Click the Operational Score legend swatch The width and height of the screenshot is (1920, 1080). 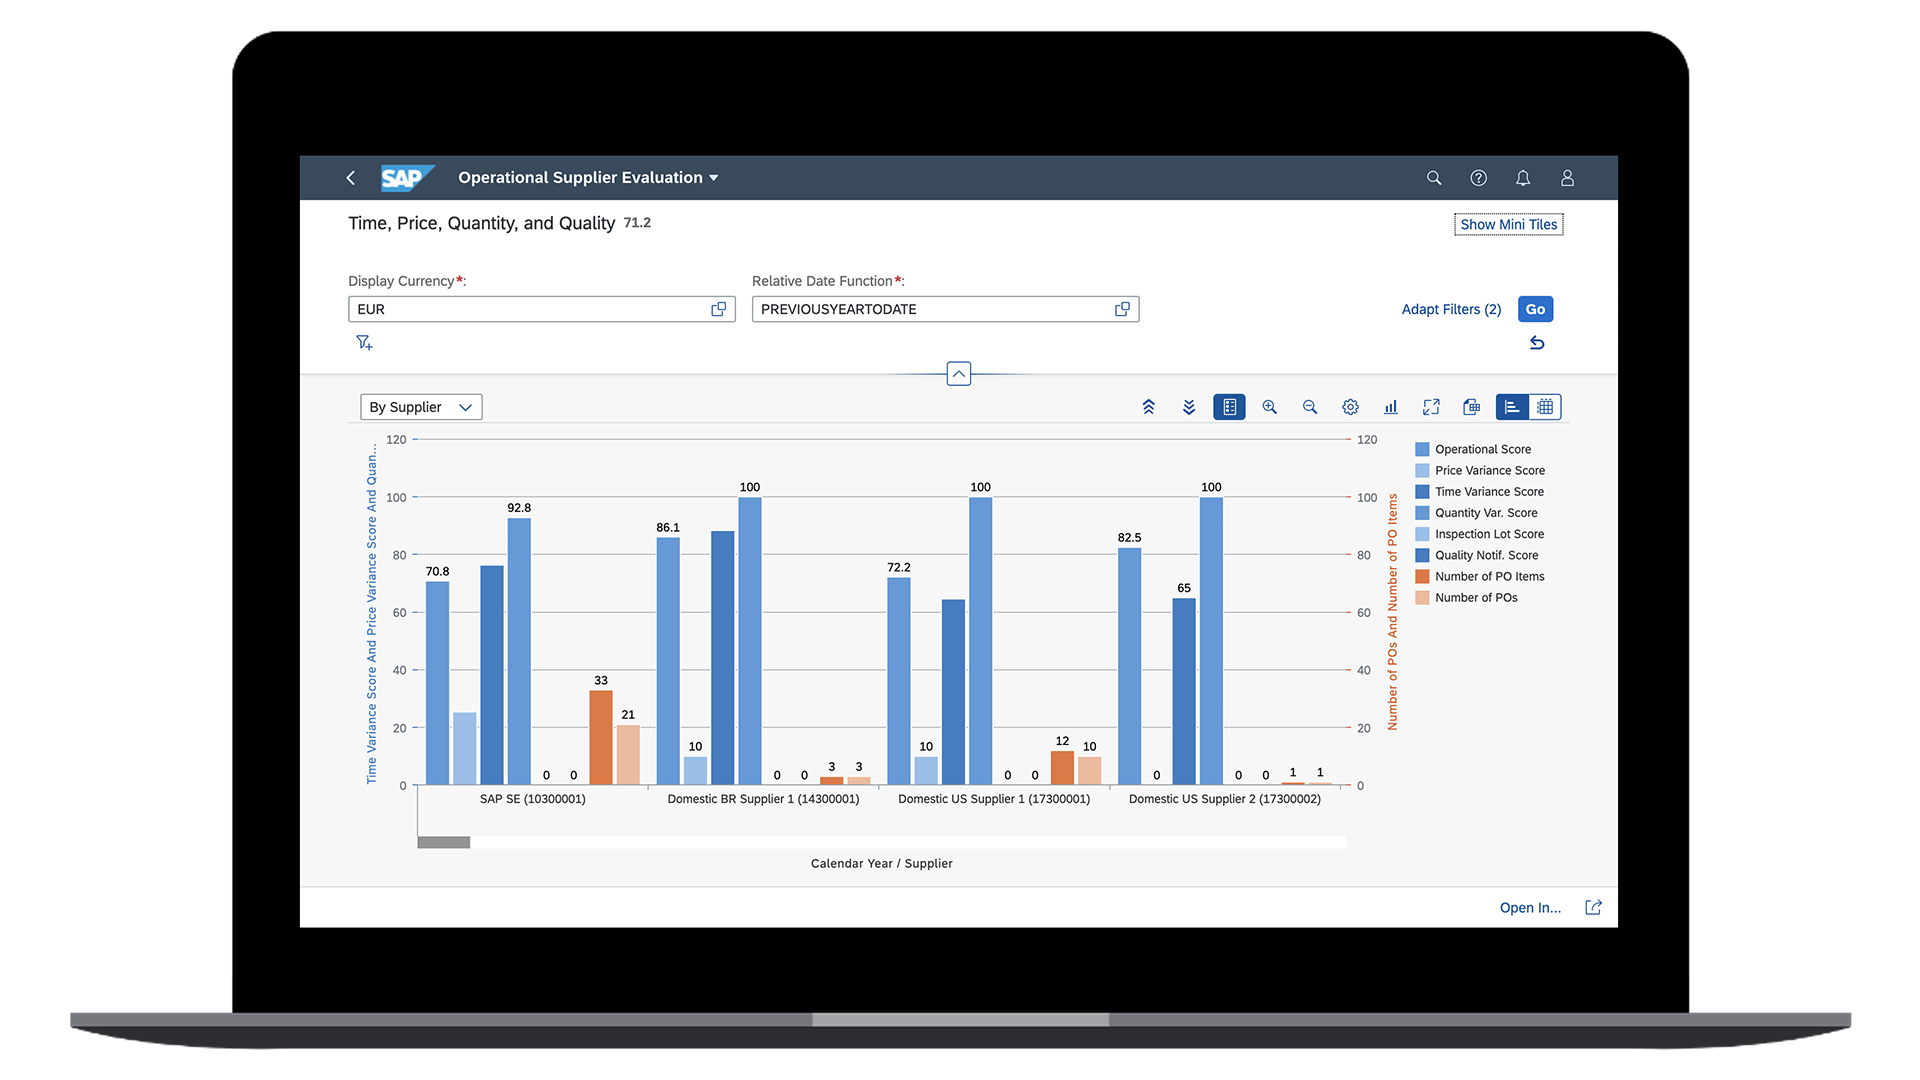click(1422, 450)
